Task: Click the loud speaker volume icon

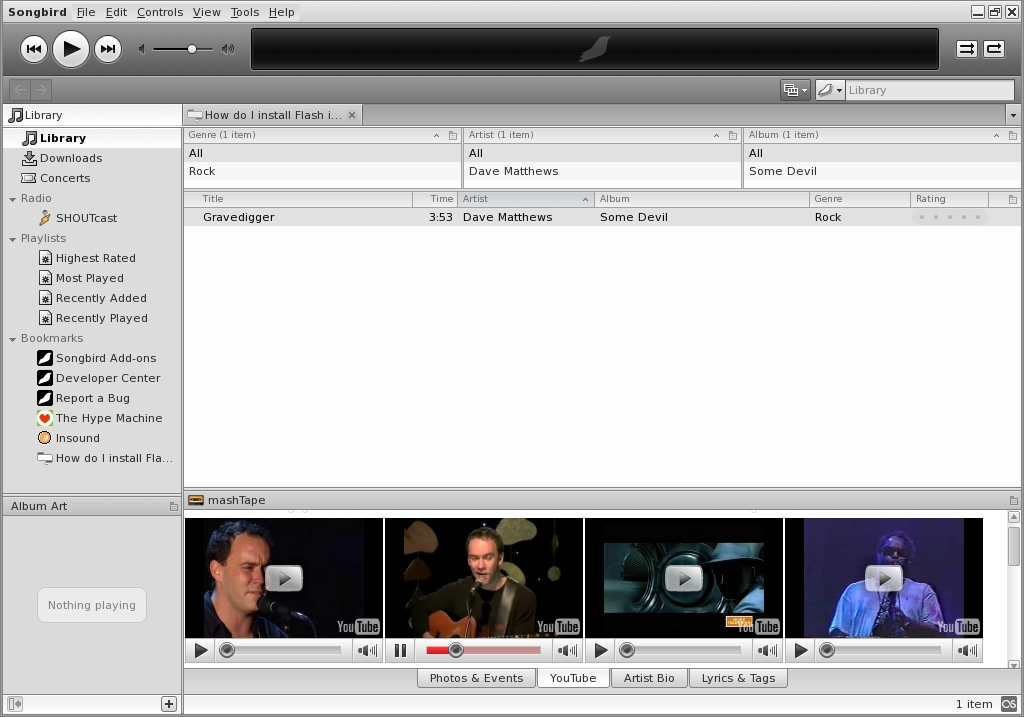Action: 228,49
